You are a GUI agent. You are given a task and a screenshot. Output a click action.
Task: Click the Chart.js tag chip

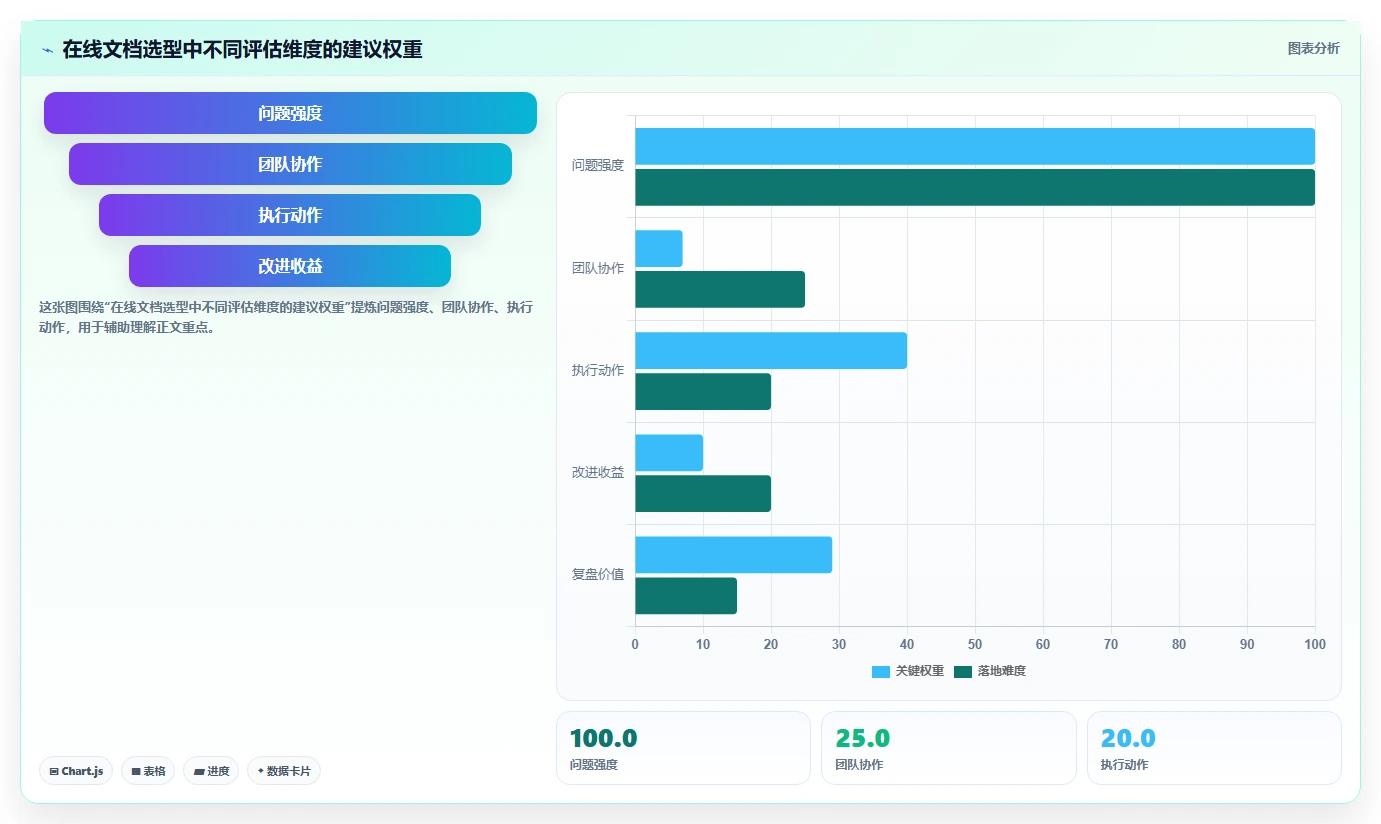[x=76, y=771]
